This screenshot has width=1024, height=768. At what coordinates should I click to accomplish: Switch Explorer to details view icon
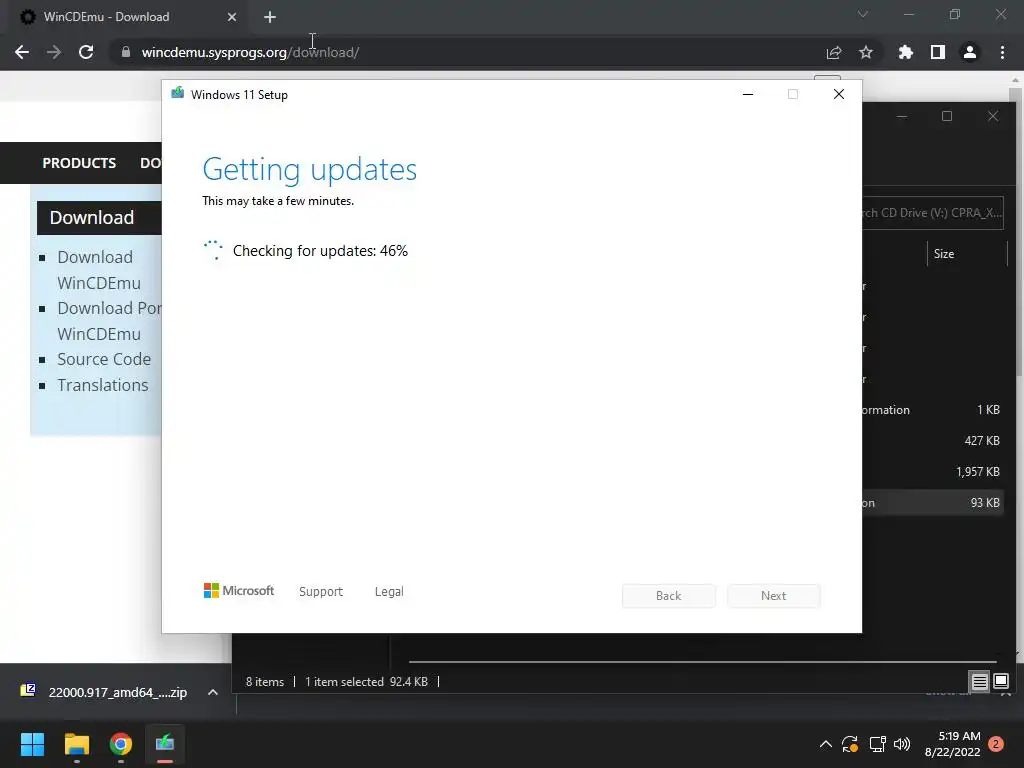980,682
